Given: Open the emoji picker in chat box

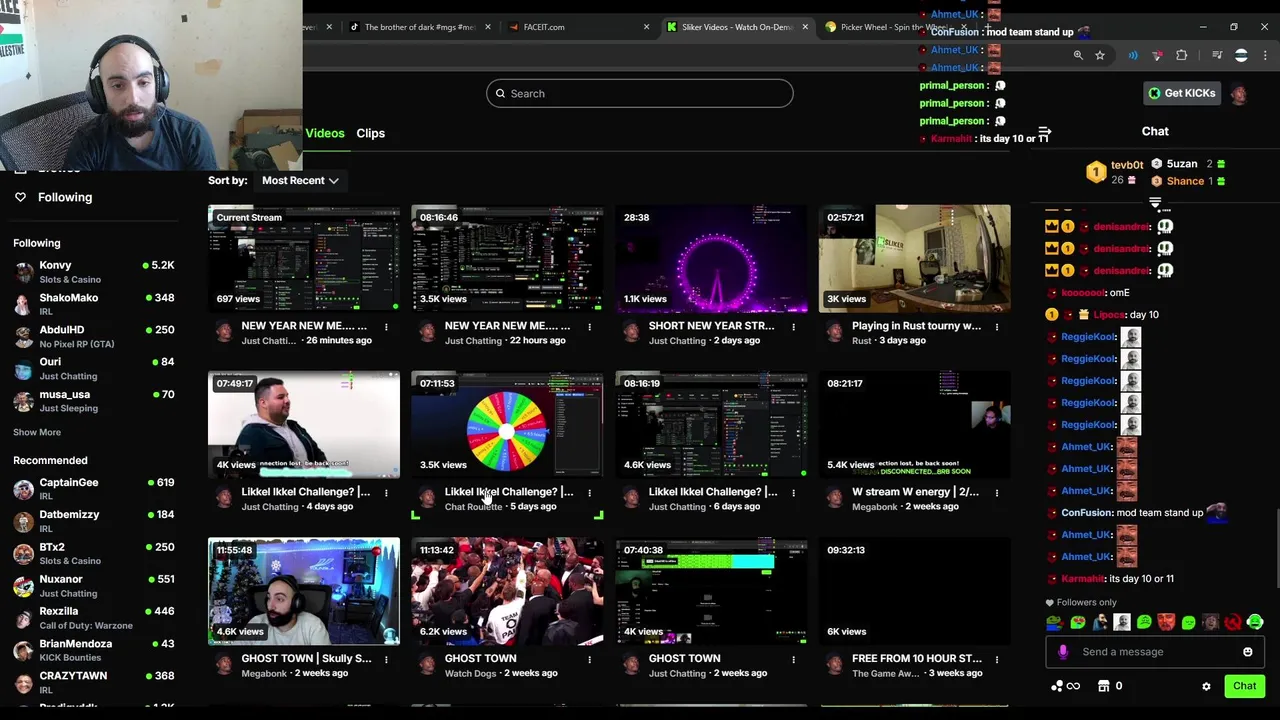Looking at the screenshot, I should tap(1247, 652).
